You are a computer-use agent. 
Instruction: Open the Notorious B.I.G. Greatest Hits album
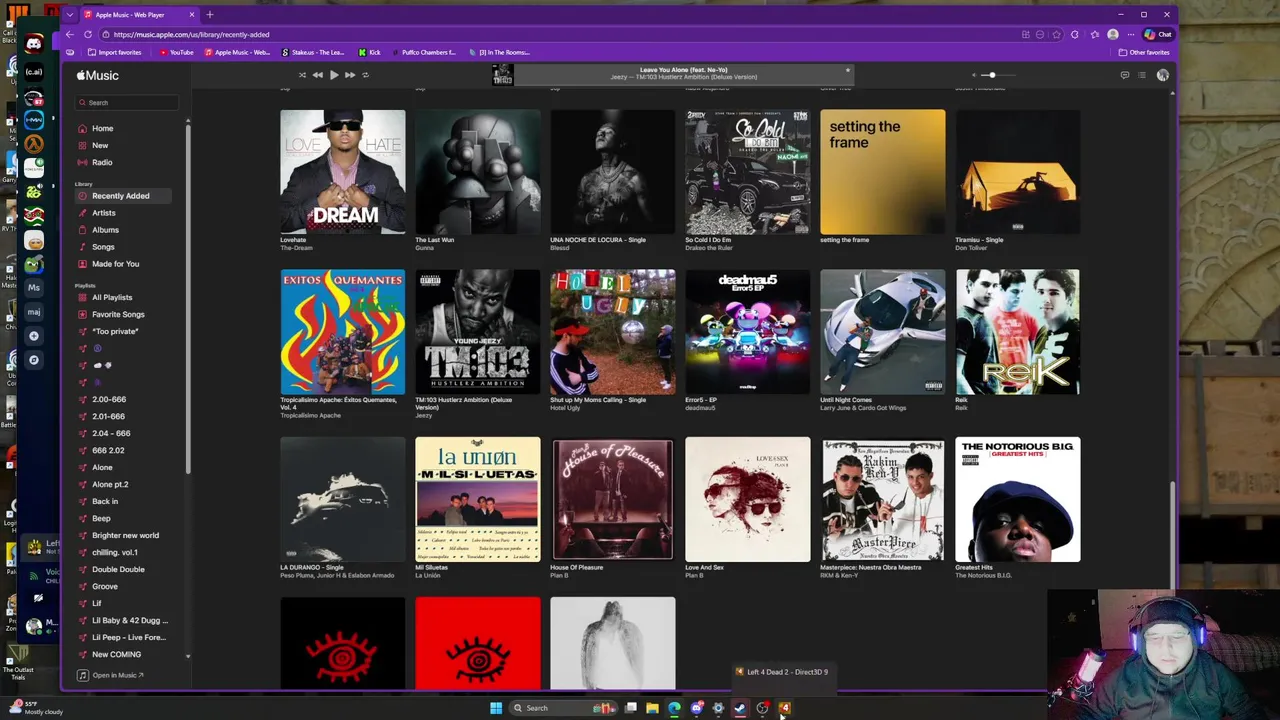coord(1018,499)
